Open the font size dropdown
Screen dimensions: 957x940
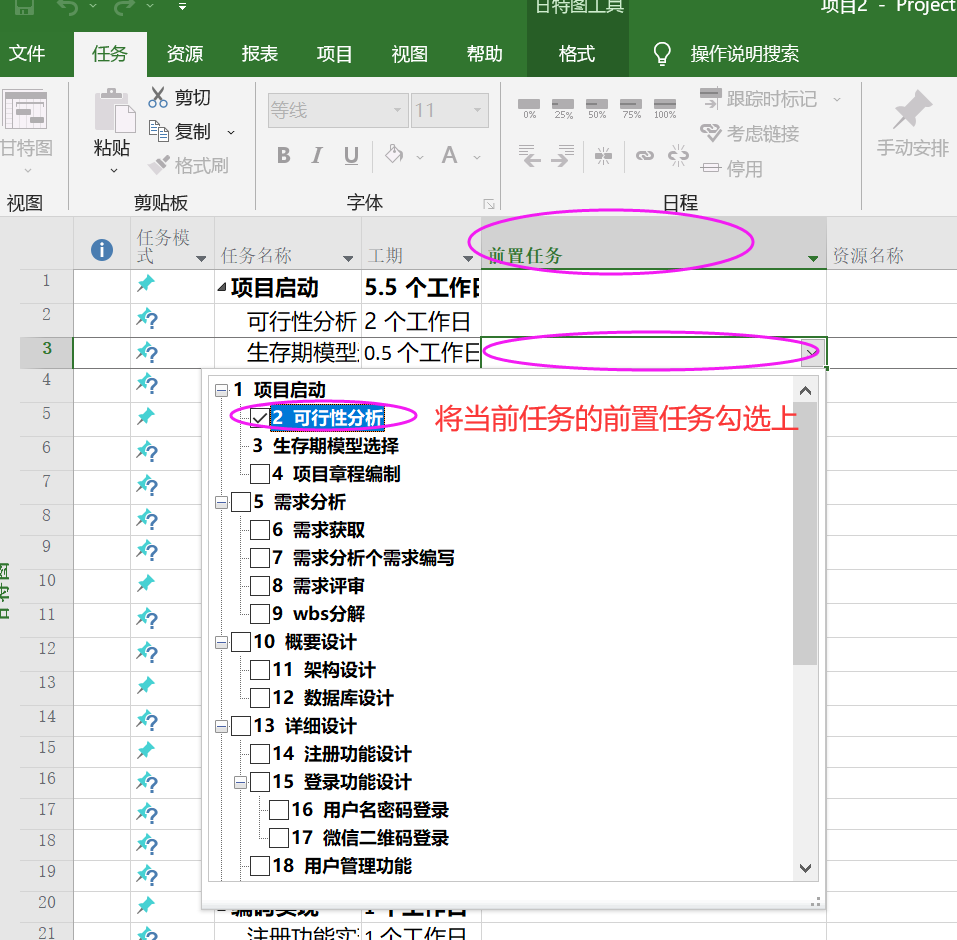tap(477, 110)
